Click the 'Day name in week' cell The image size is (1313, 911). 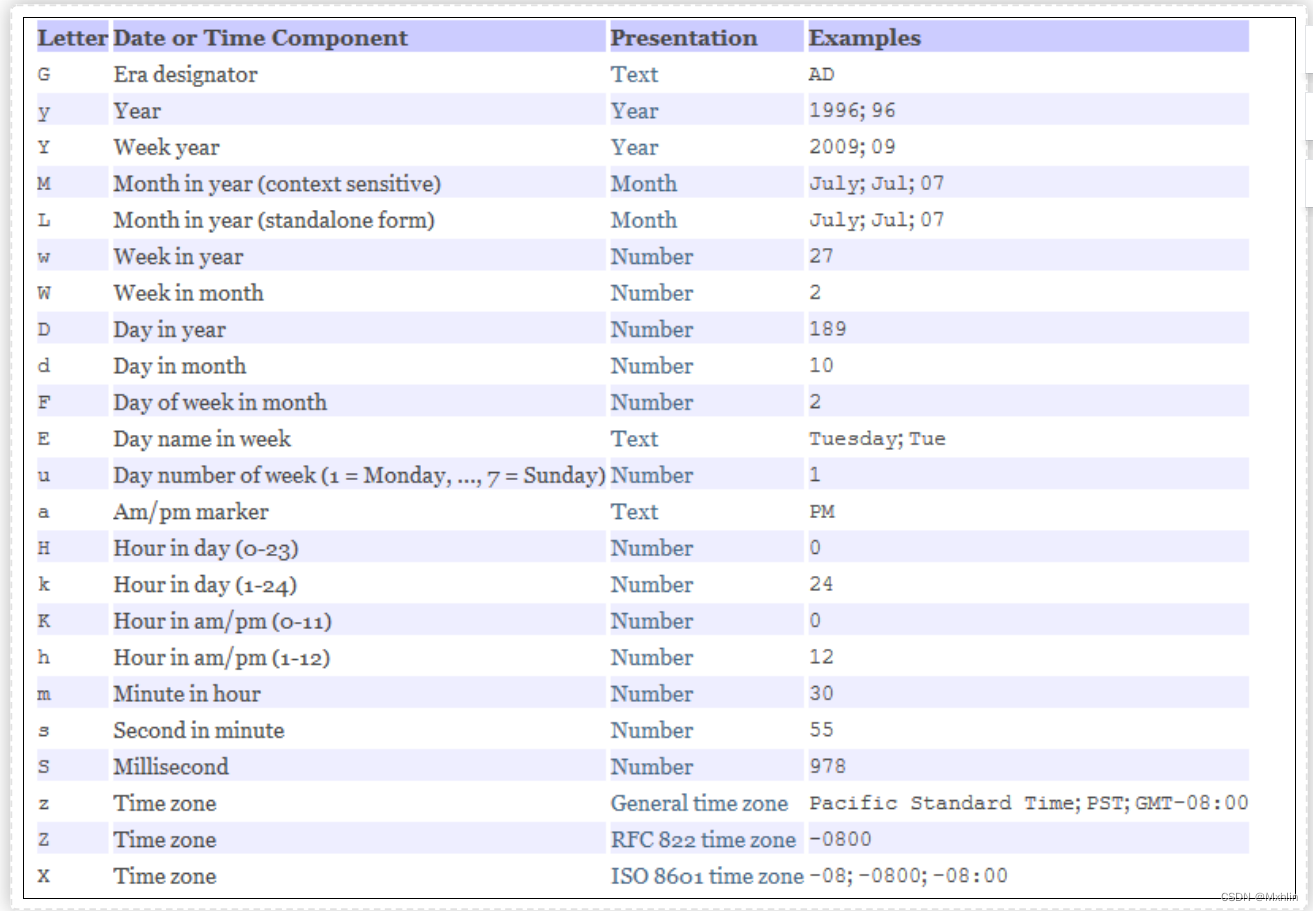202,439
